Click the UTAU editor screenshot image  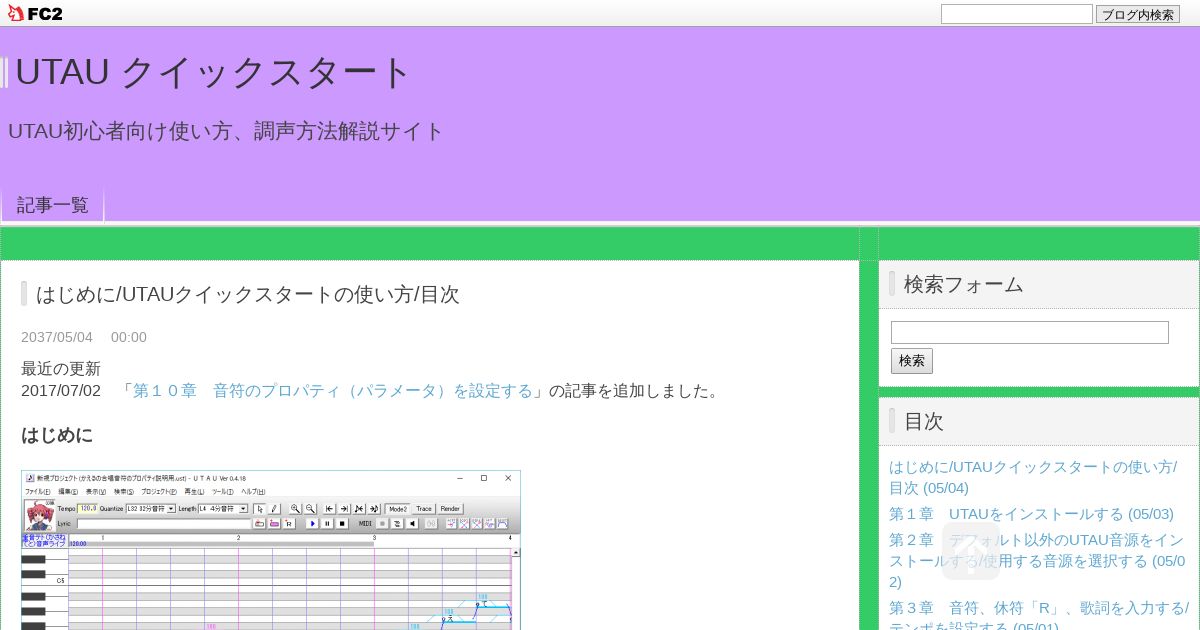click(x=271, y=550)
